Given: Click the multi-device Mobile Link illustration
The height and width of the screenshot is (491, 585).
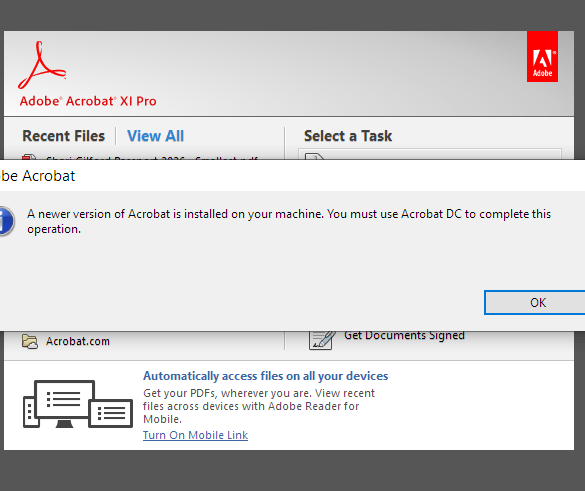Looking at the screenshot, I should (78, 404).
